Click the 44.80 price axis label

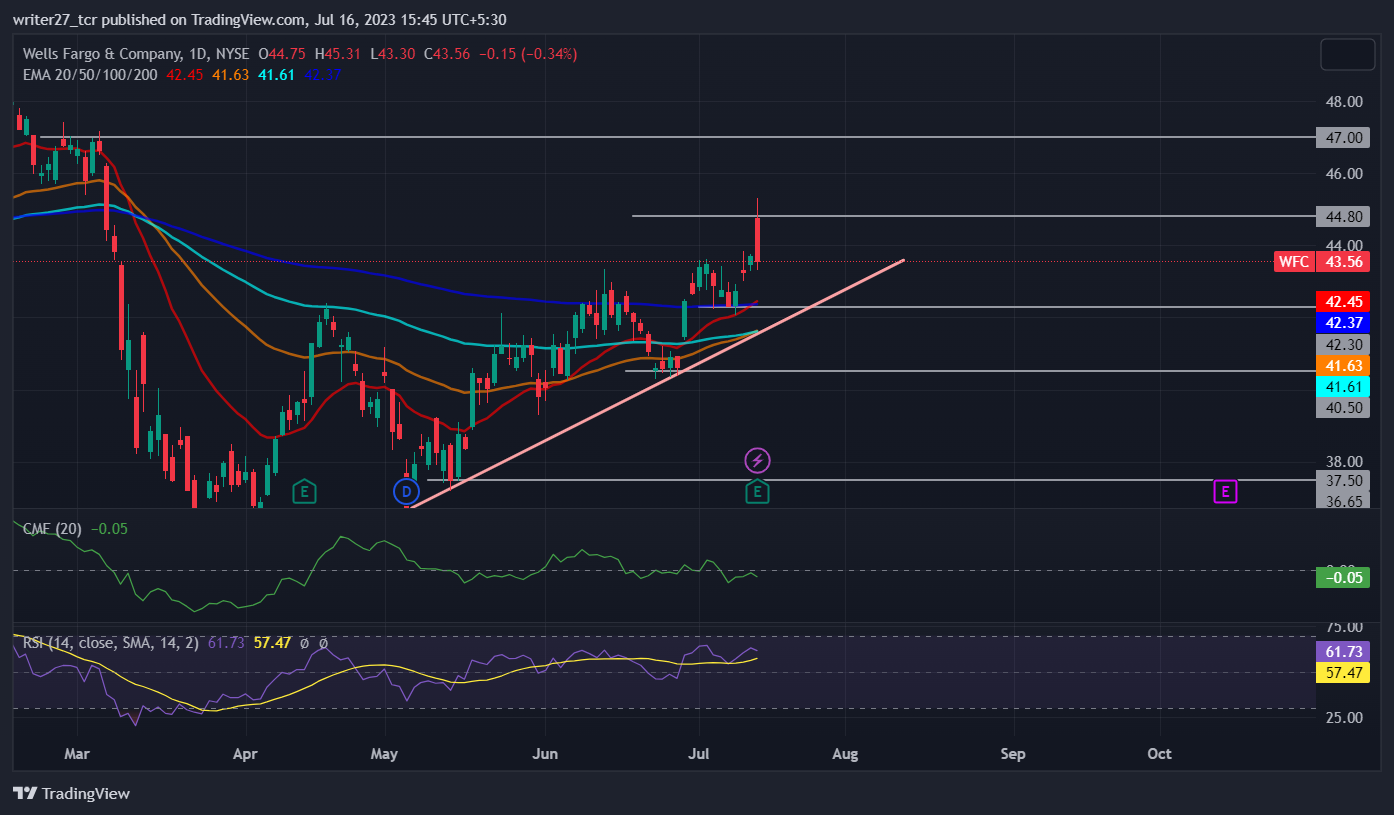[1343, 216]
